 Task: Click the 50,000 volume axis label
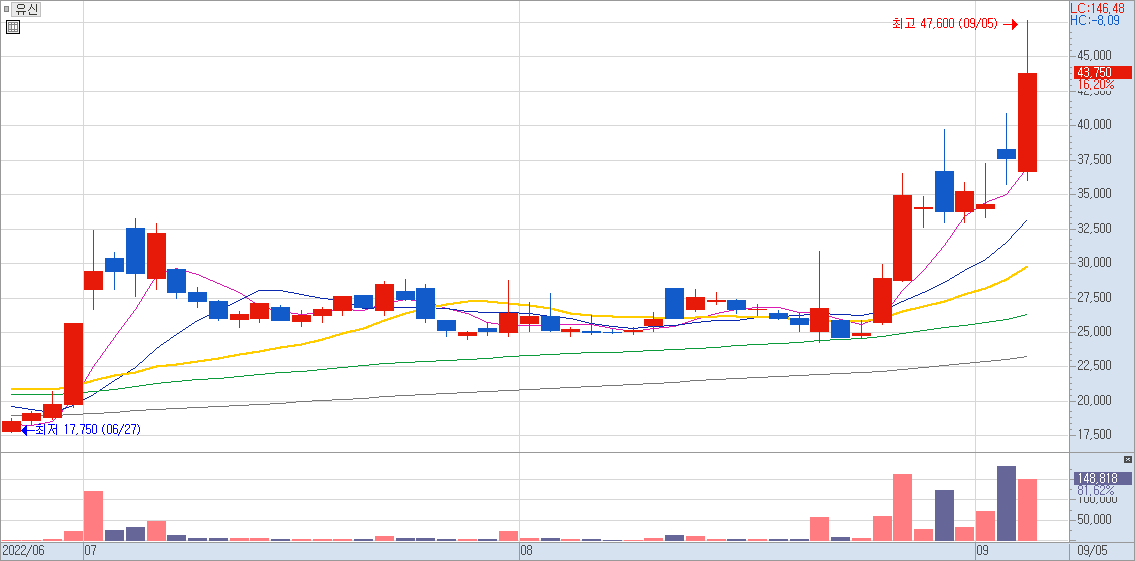click(x=1094, y=520)
